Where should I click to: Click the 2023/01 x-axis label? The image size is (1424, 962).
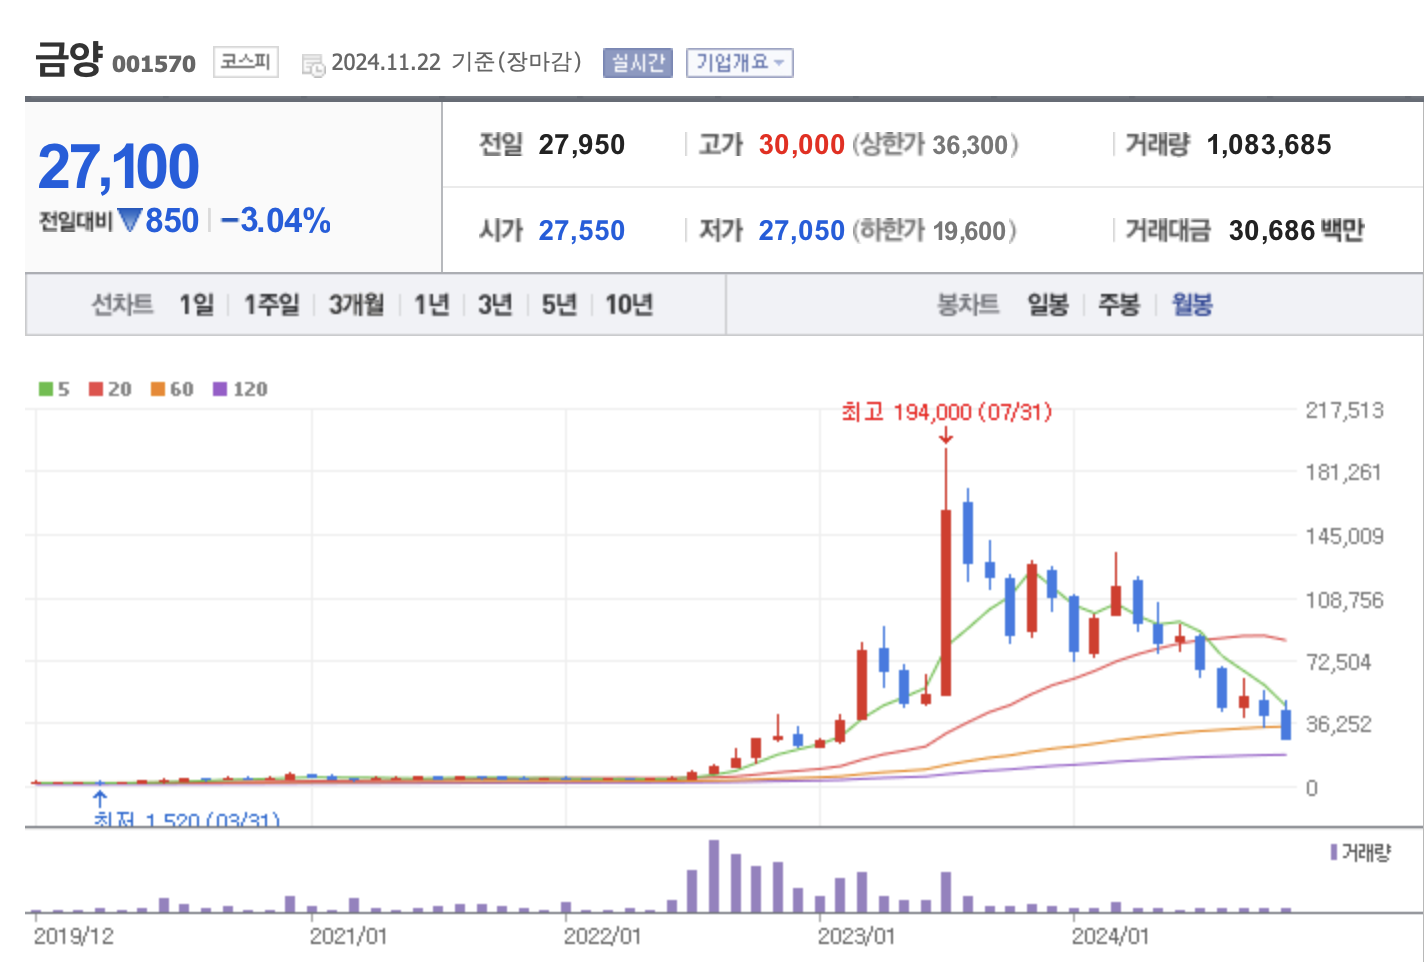pyautogui.click(x=856, y=937)
